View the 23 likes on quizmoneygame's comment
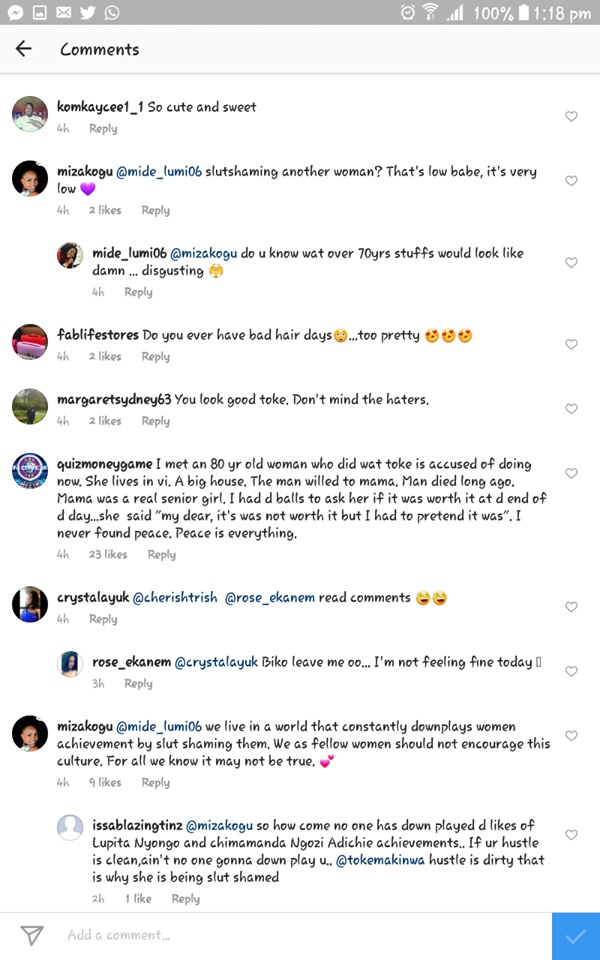 coord(108,554)
